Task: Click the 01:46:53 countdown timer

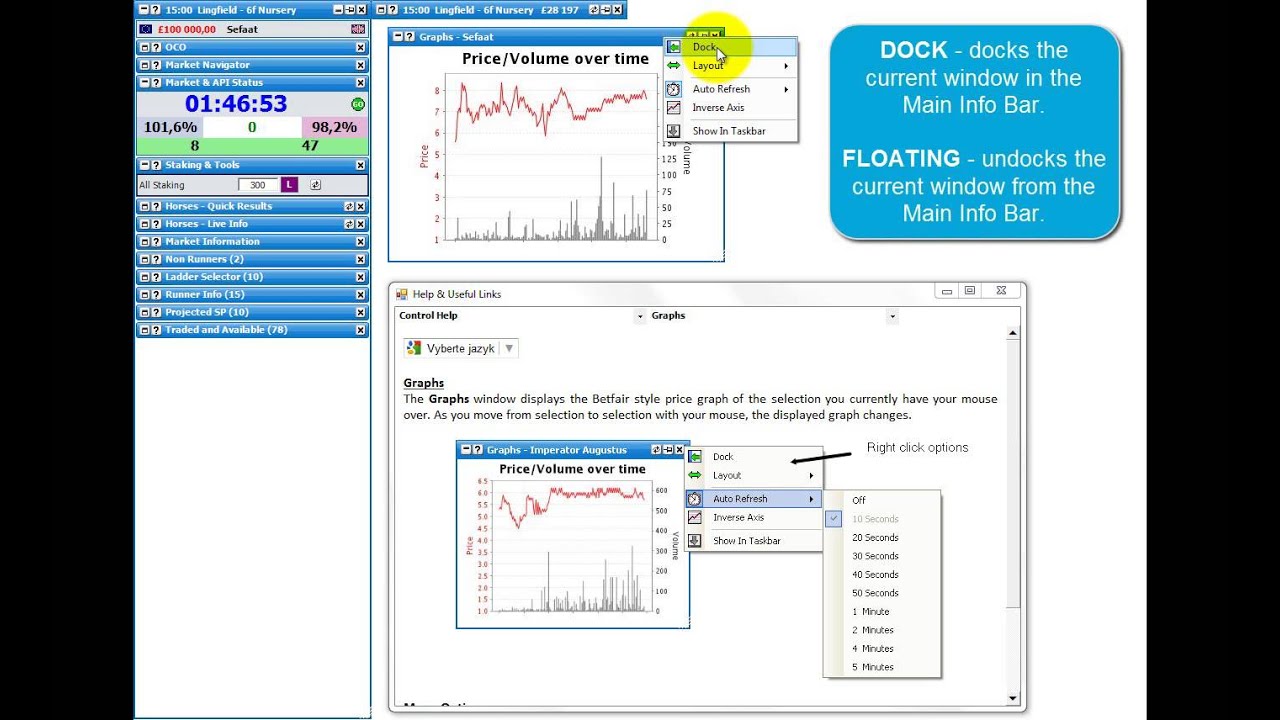Action: click(x=236, y=104)
